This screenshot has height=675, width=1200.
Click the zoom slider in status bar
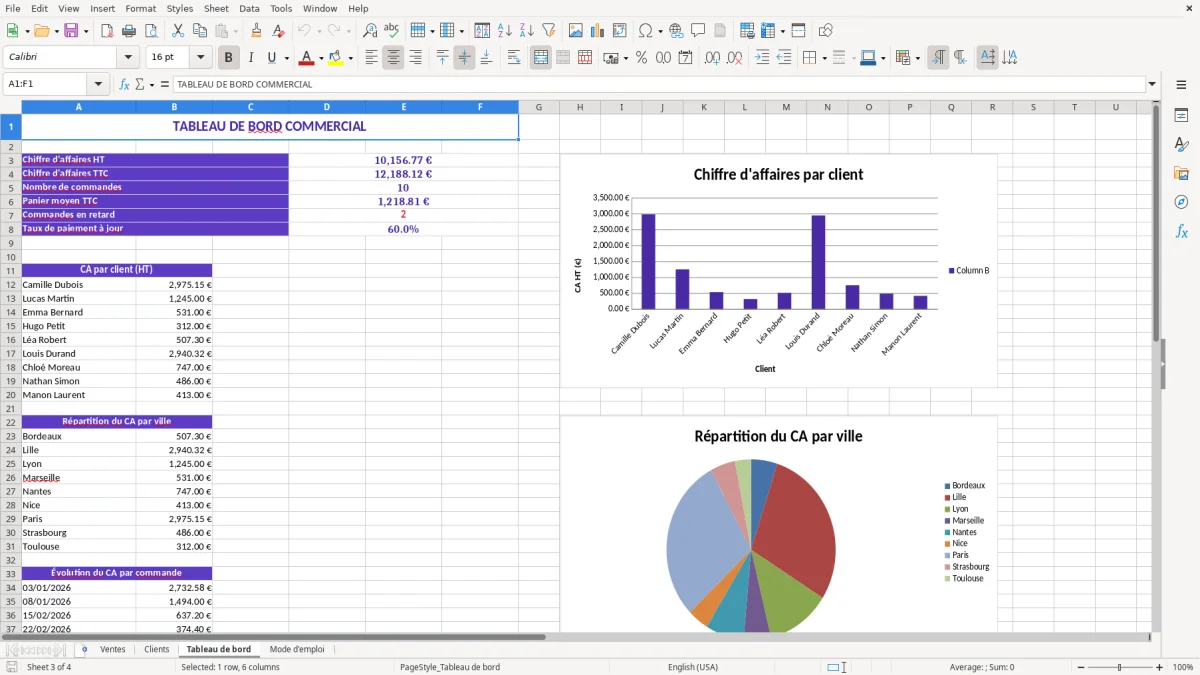point(1119,667)
